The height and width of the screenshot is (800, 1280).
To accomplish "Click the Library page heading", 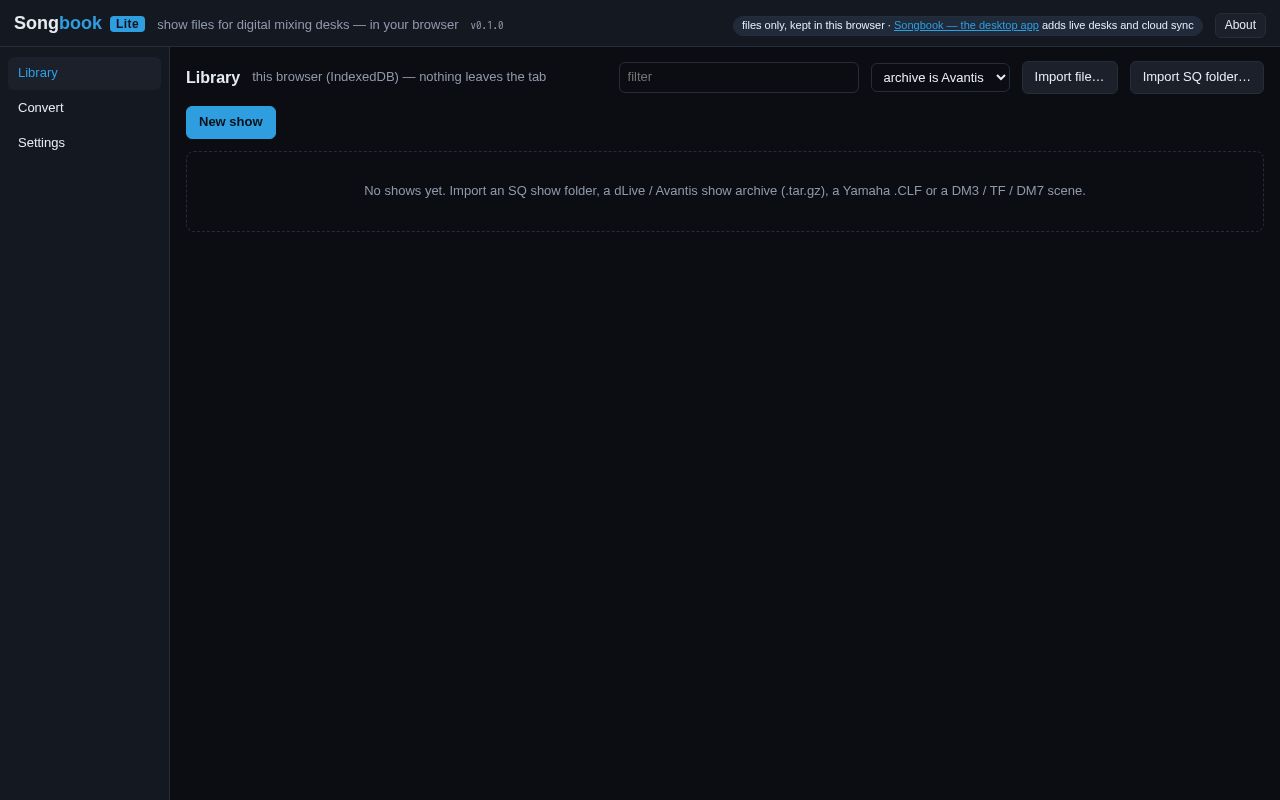I will pyautogui.click(x=213, y=78).
